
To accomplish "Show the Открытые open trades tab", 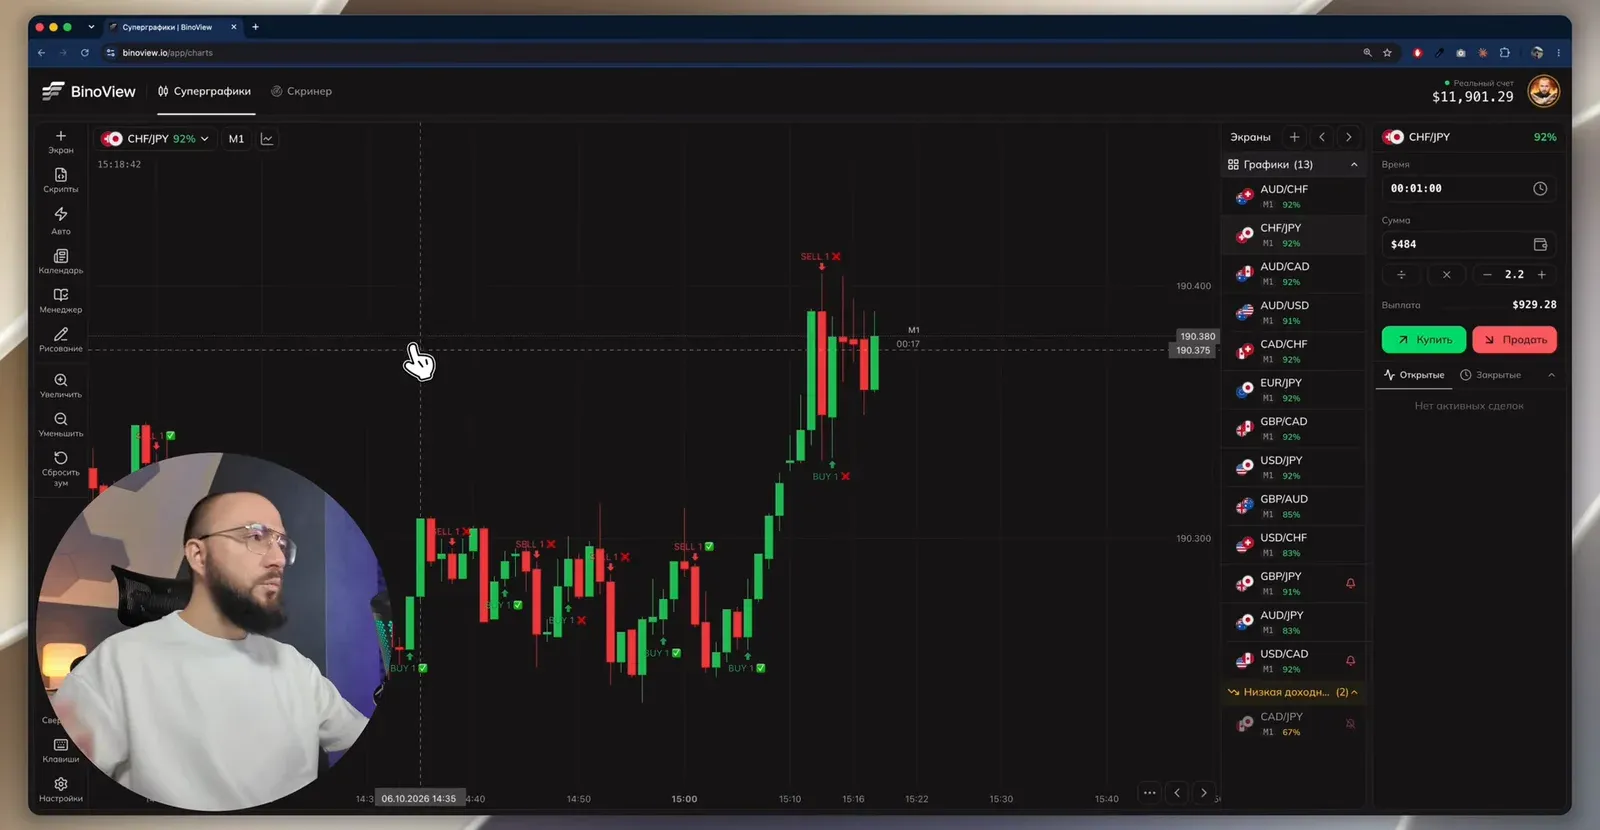I will pos(1414,375).
